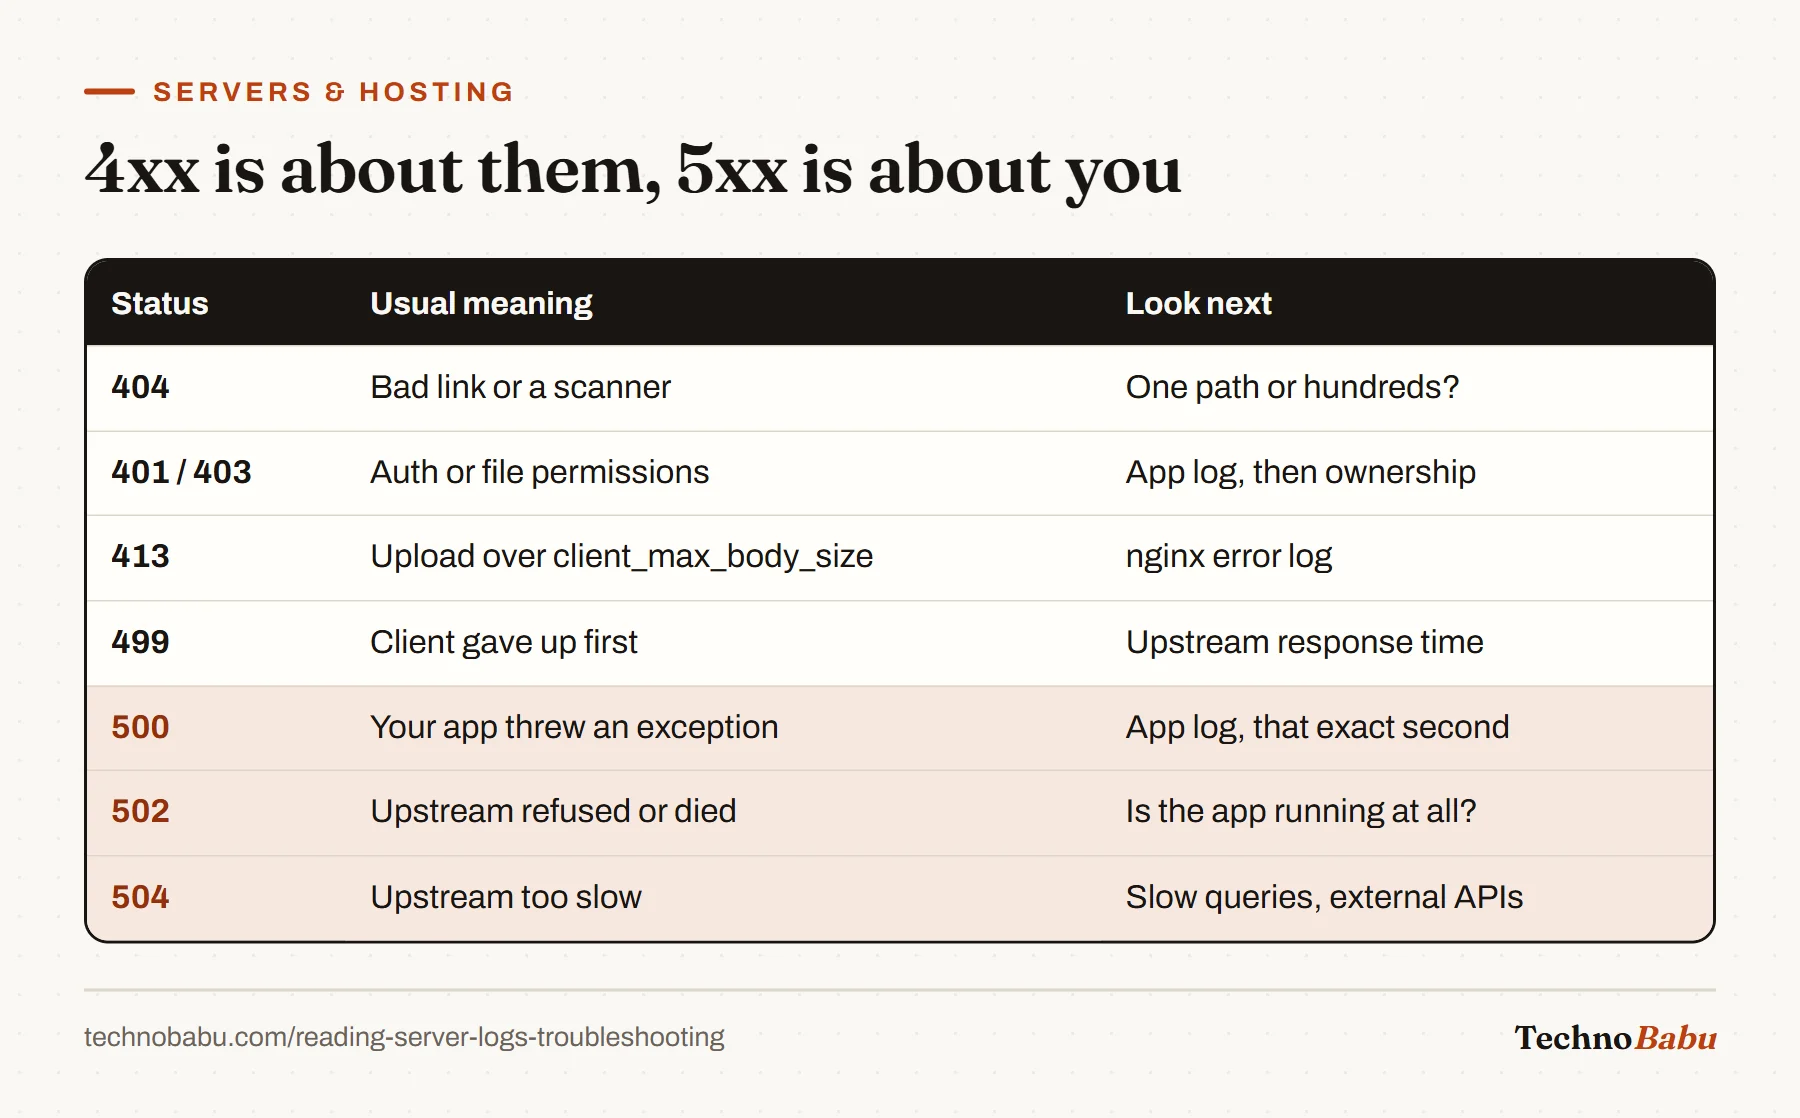Click the 401 / 403 status cell
This screenshot has height=1118, width=1800.
181,472
